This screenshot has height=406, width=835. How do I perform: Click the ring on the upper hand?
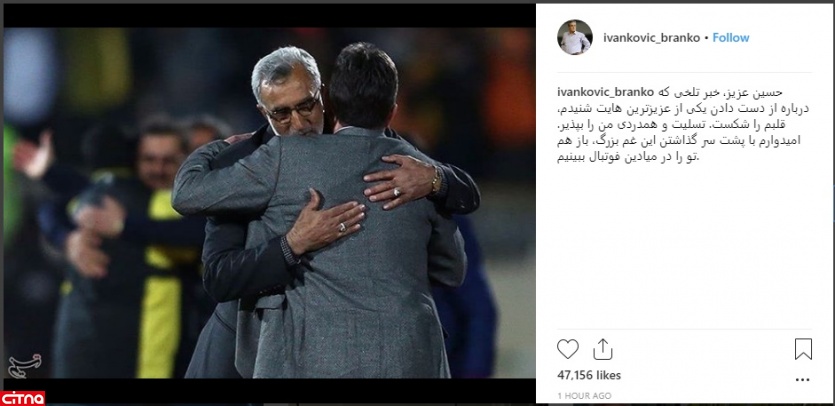396,192
